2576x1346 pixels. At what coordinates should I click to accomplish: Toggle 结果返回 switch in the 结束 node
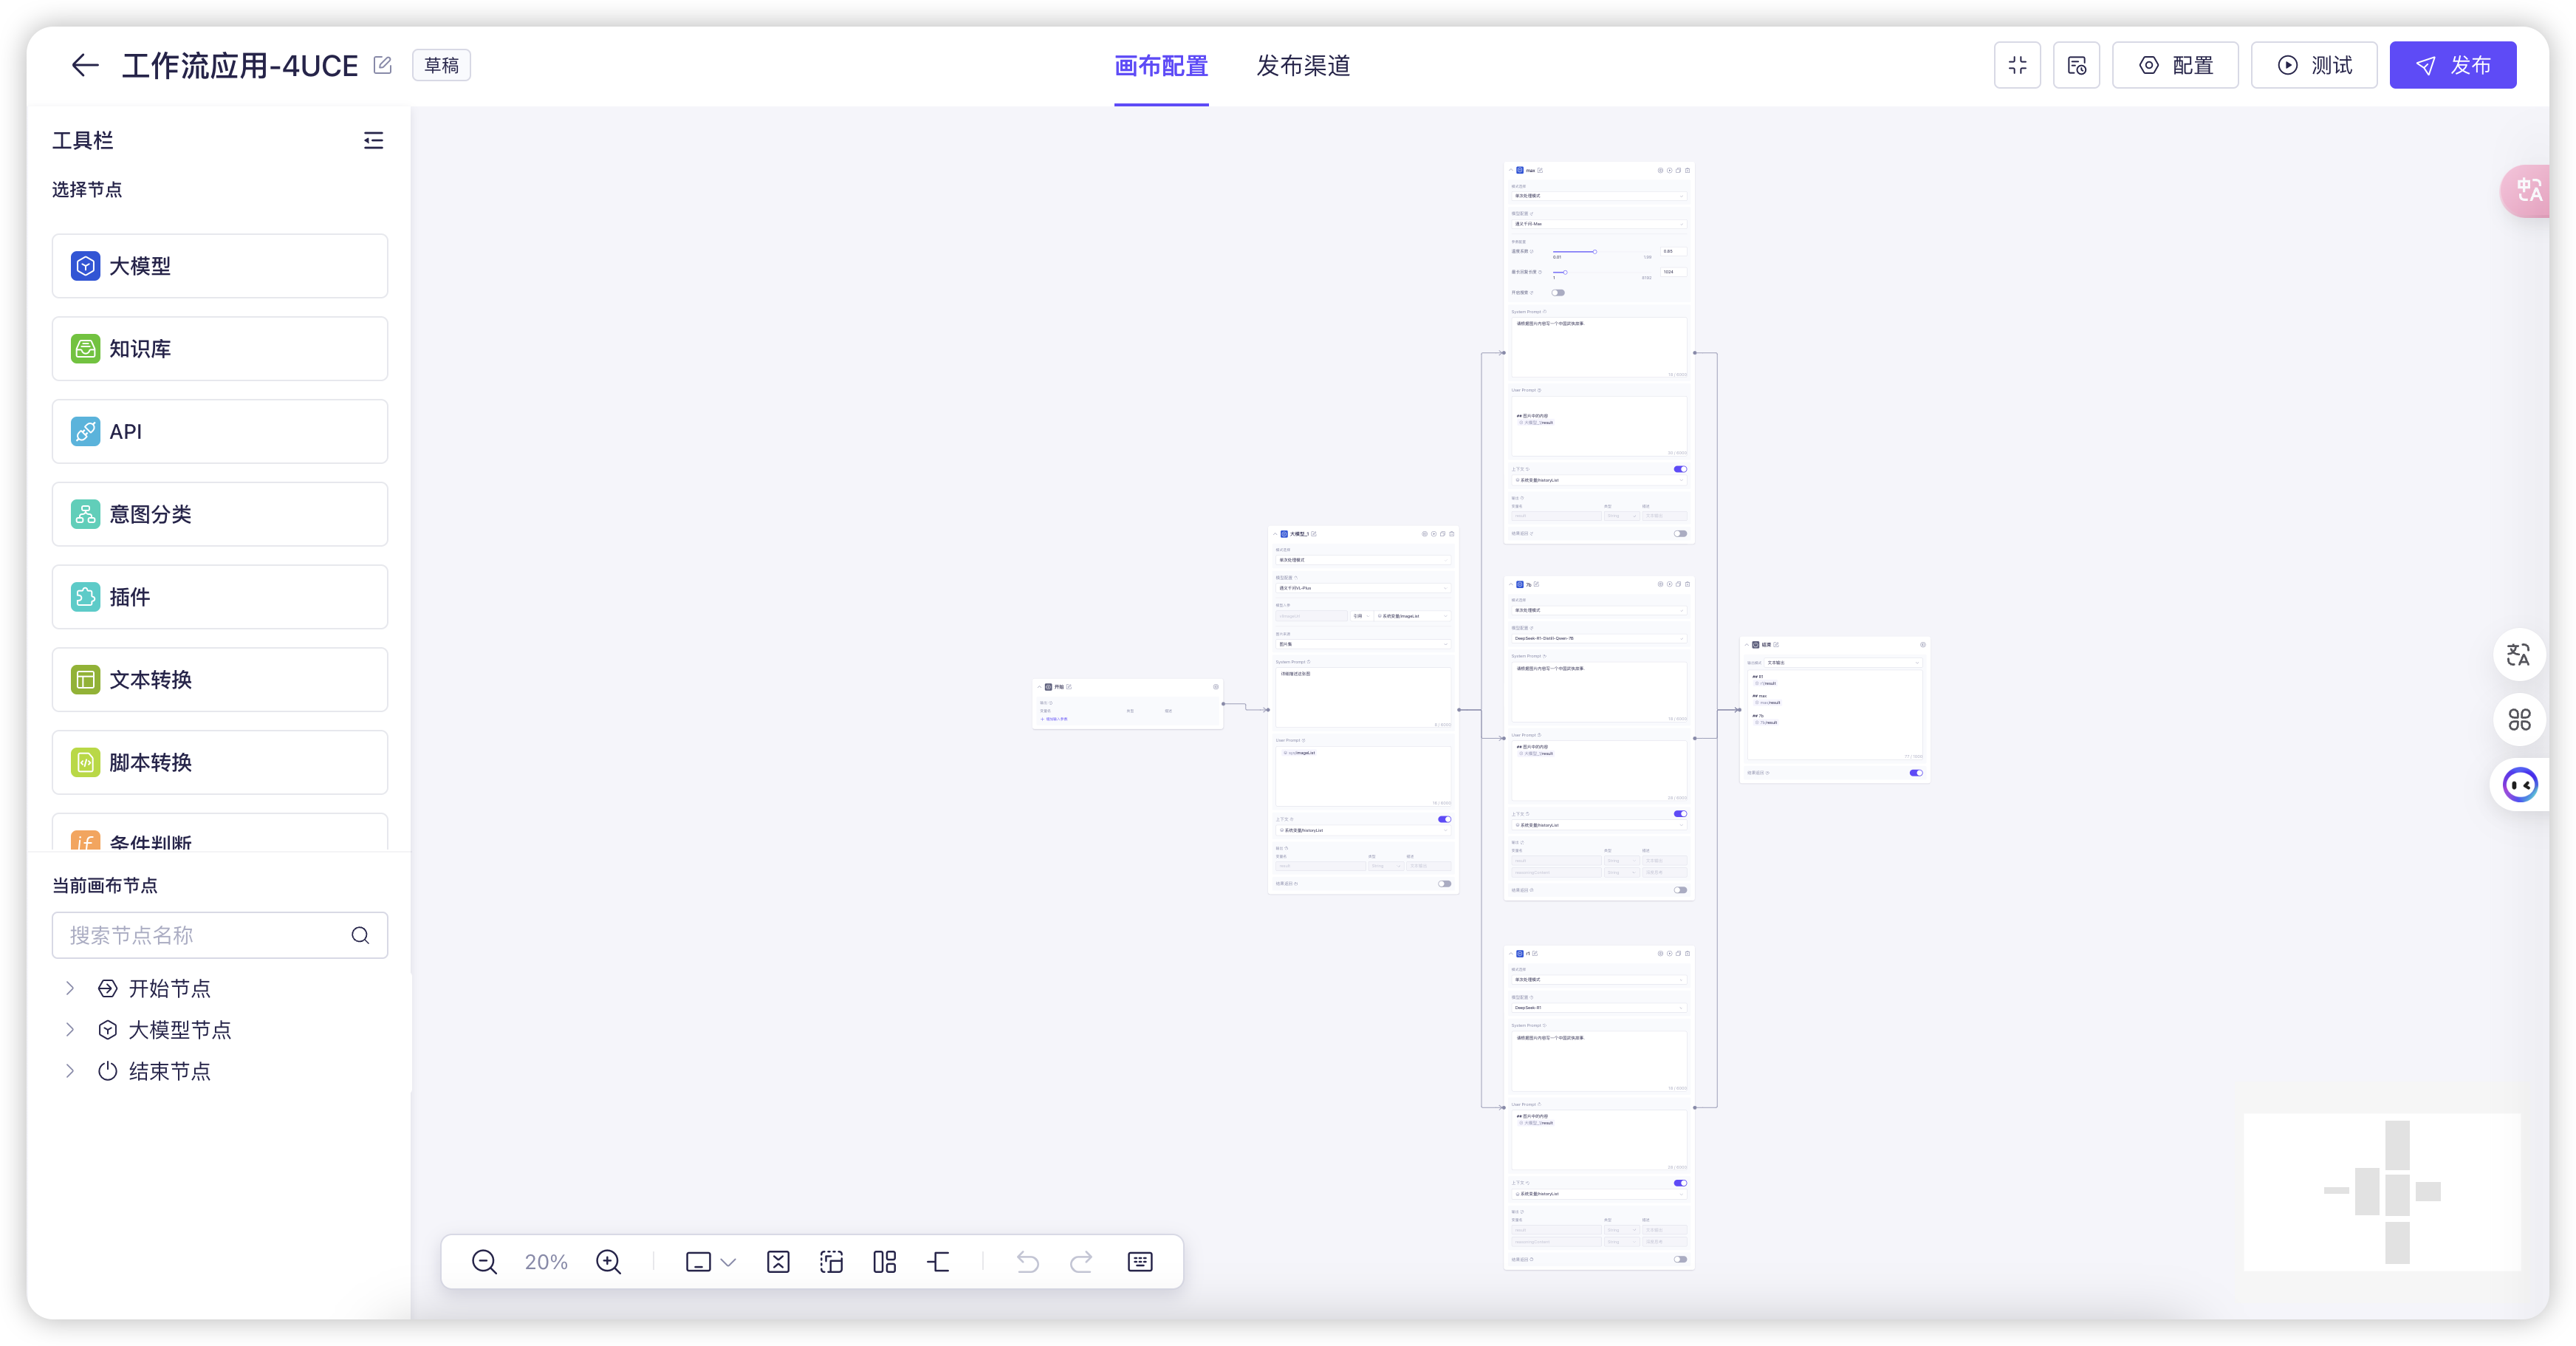coord(1916,773)
